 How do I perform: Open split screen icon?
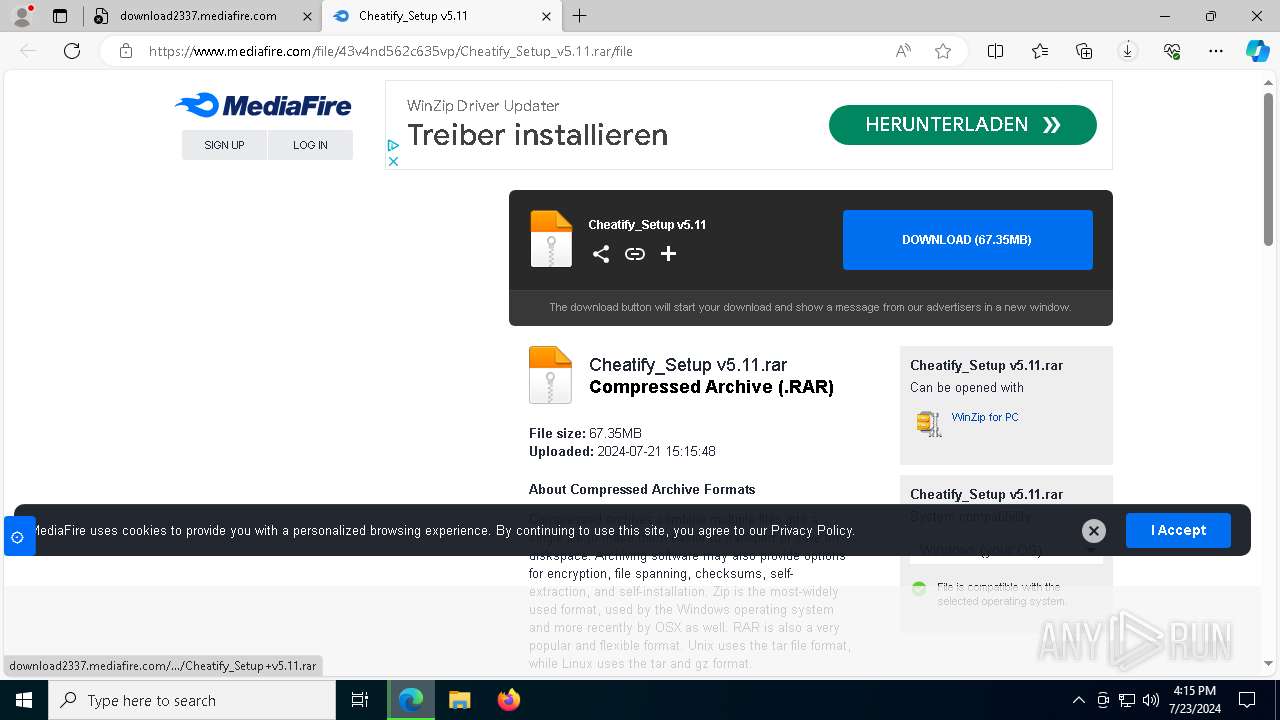click(x=996, y=51)
